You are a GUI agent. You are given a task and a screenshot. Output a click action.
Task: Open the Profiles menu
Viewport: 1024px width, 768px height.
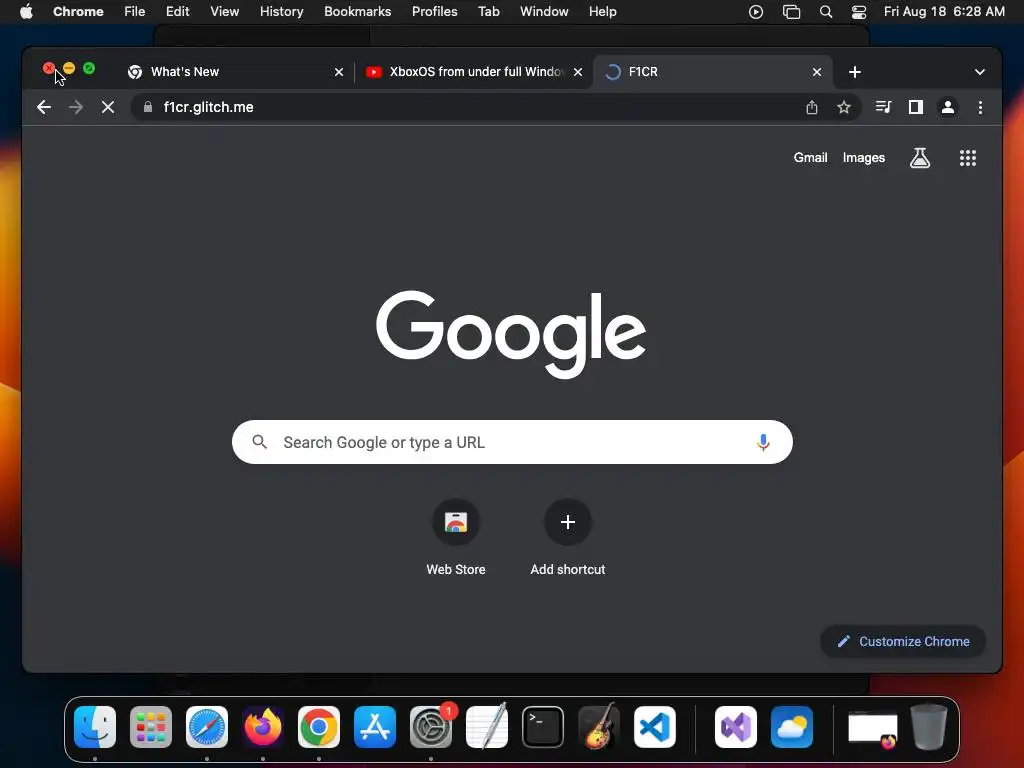click(434, 12)
